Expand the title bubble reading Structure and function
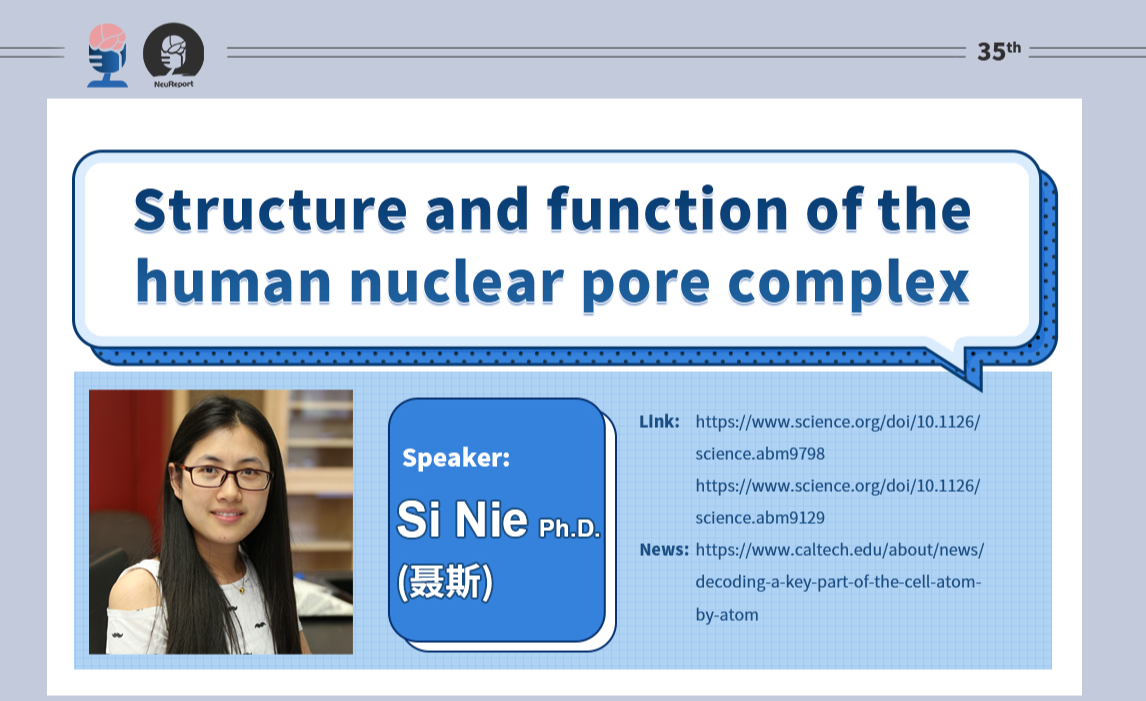The width and height of the screenshot is (1146, 701). click(x=553, y=245)
